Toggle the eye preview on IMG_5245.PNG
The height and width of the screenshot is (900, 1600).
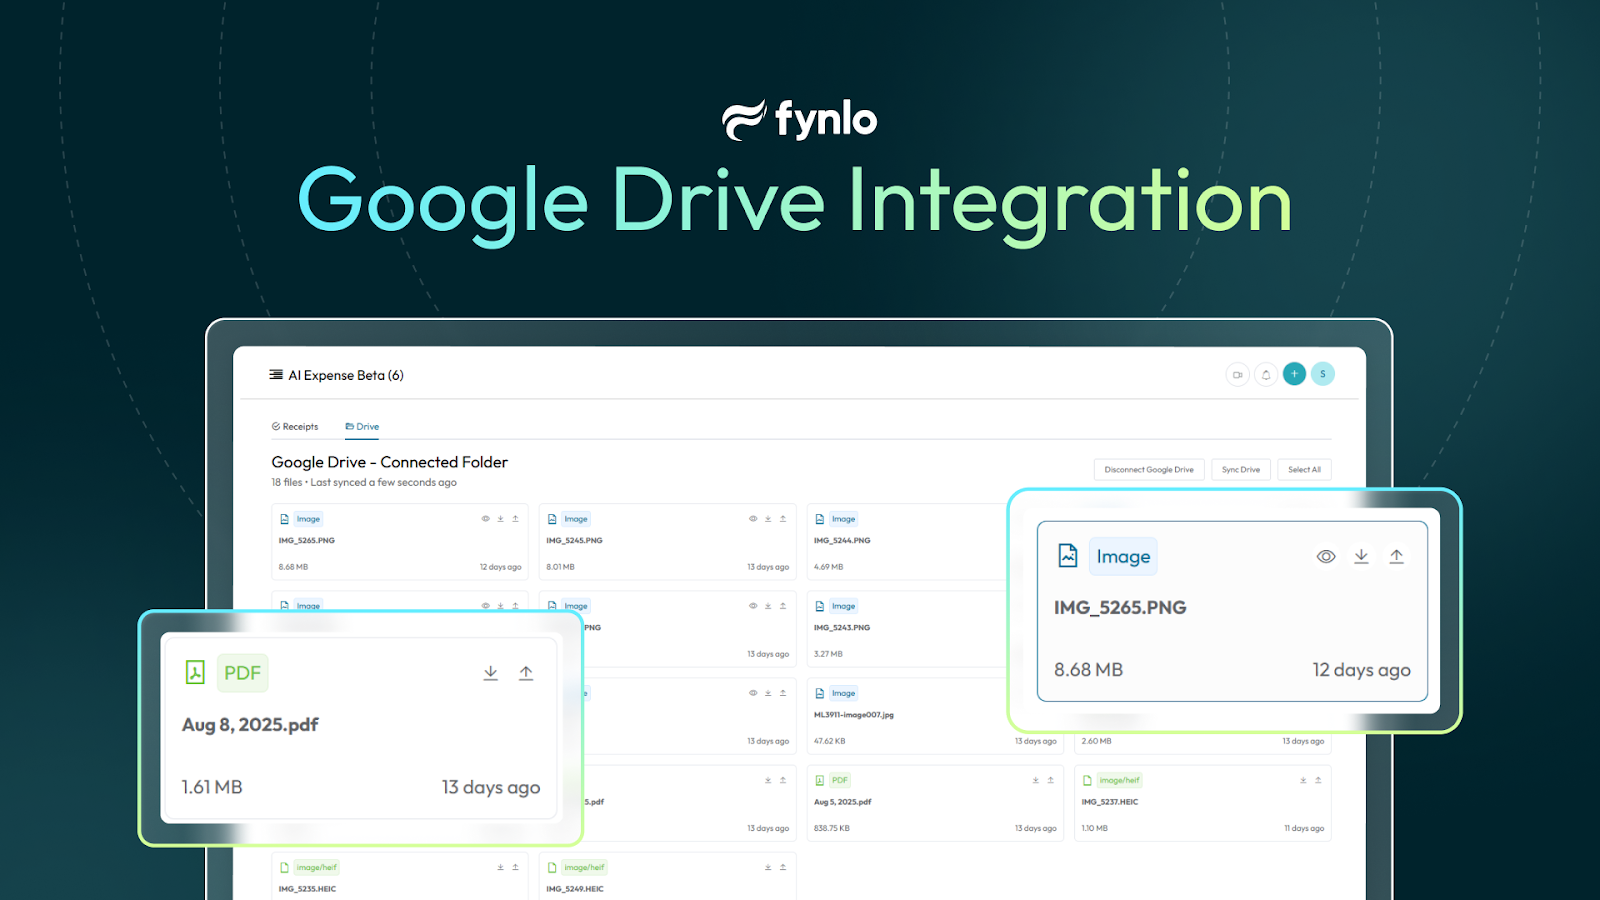752,519
